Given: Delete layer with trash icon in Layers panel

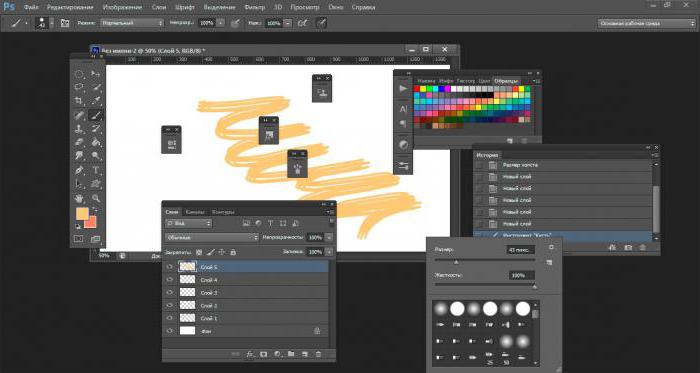Looking at the screenshot, I should click(318, 354).
